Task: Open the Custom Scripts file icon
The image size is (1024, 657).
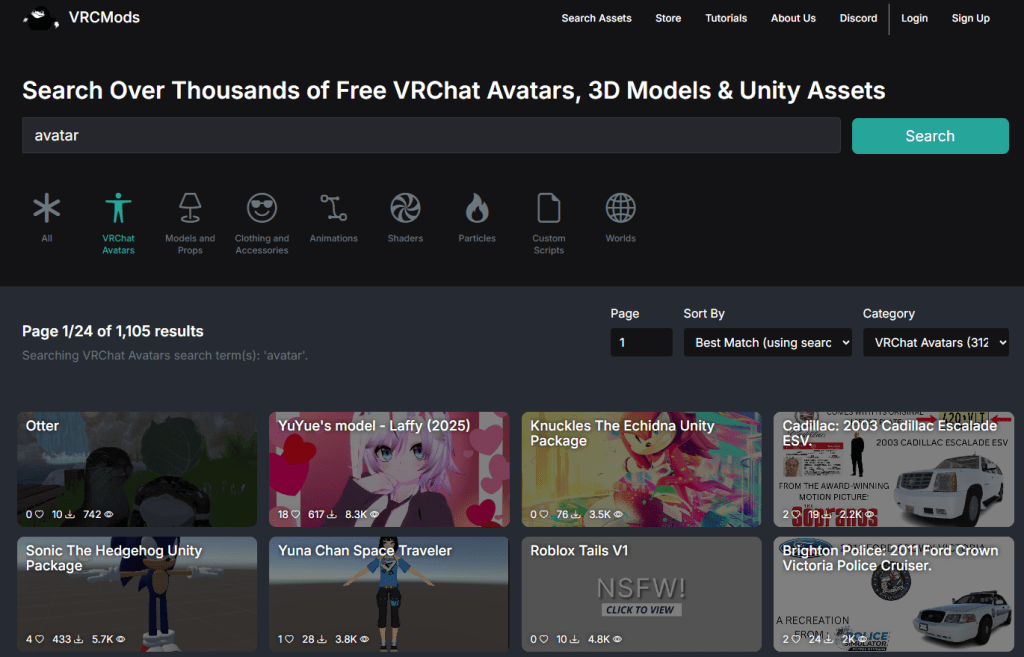Action: click(x=549, y=209)
